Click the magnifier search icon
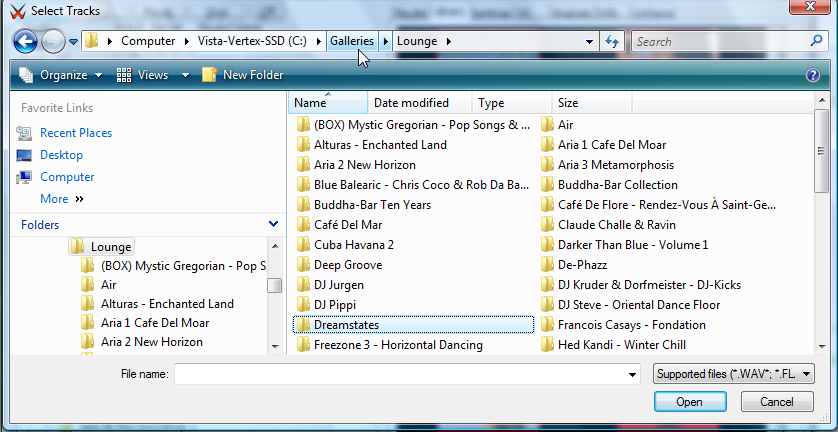 click(x=817, y=41)
